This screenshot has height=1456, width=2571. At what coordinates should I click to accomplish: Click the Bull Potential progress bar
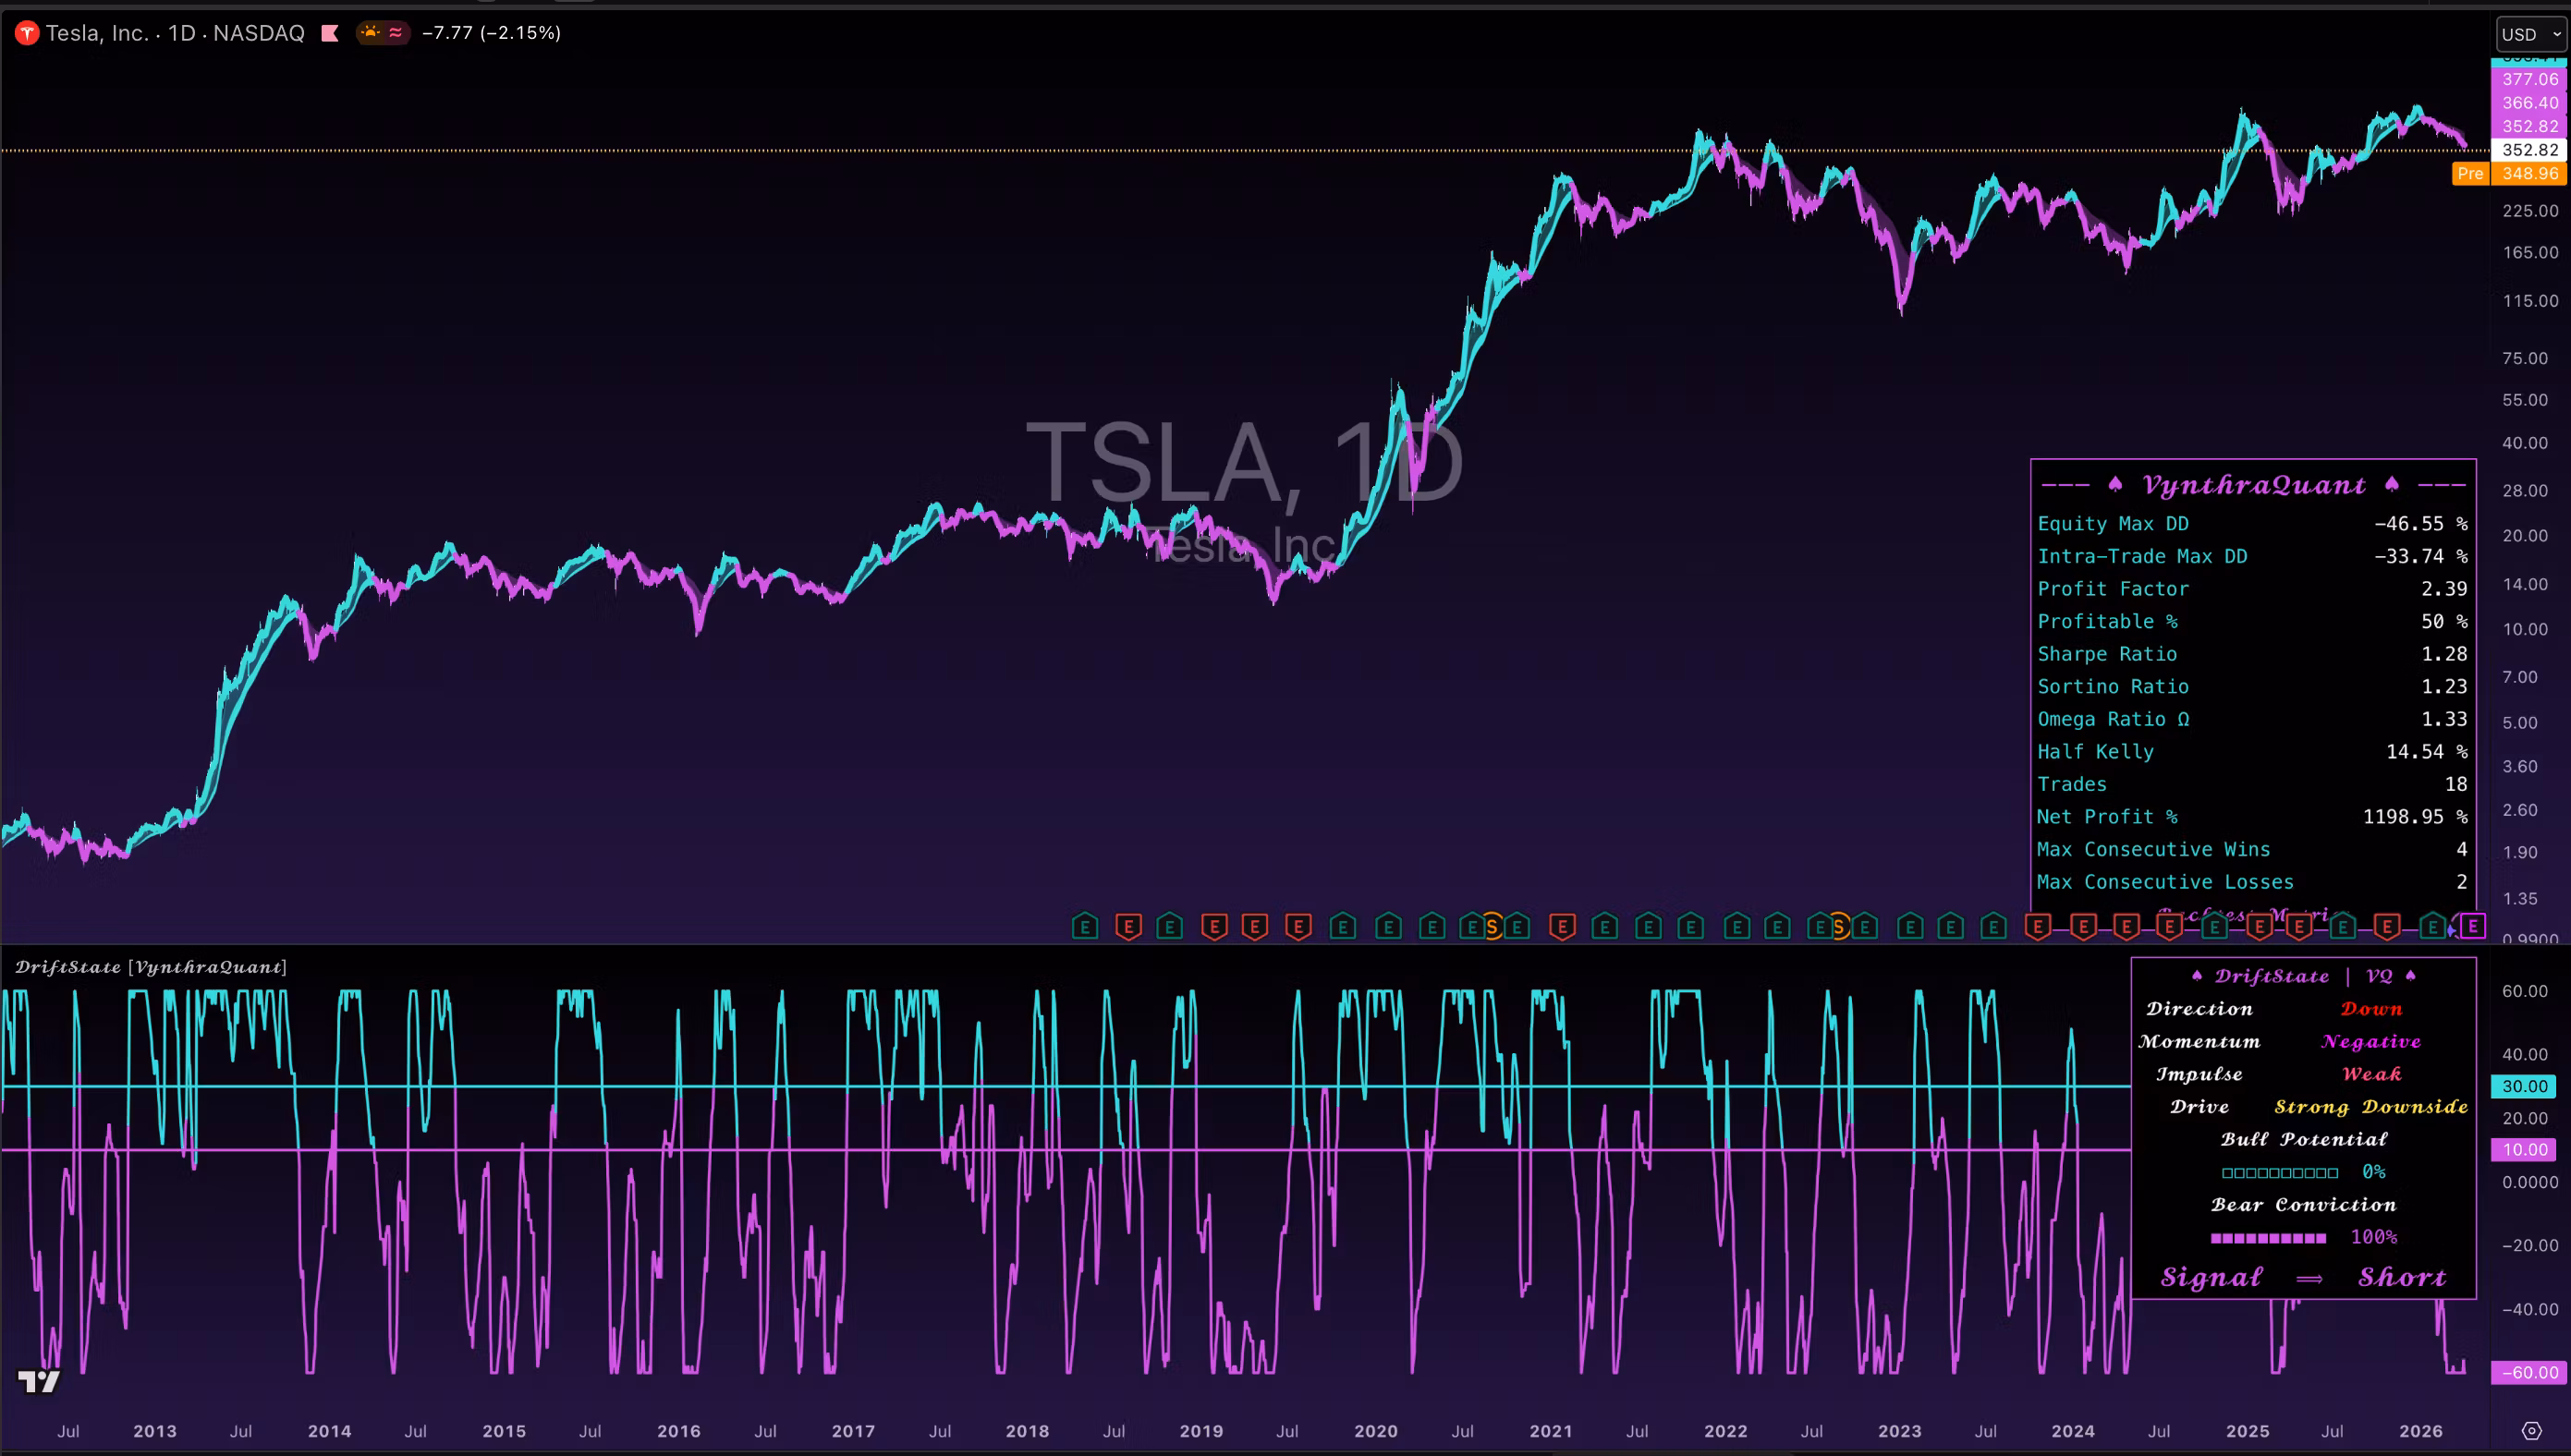tap(2280, 1173)
